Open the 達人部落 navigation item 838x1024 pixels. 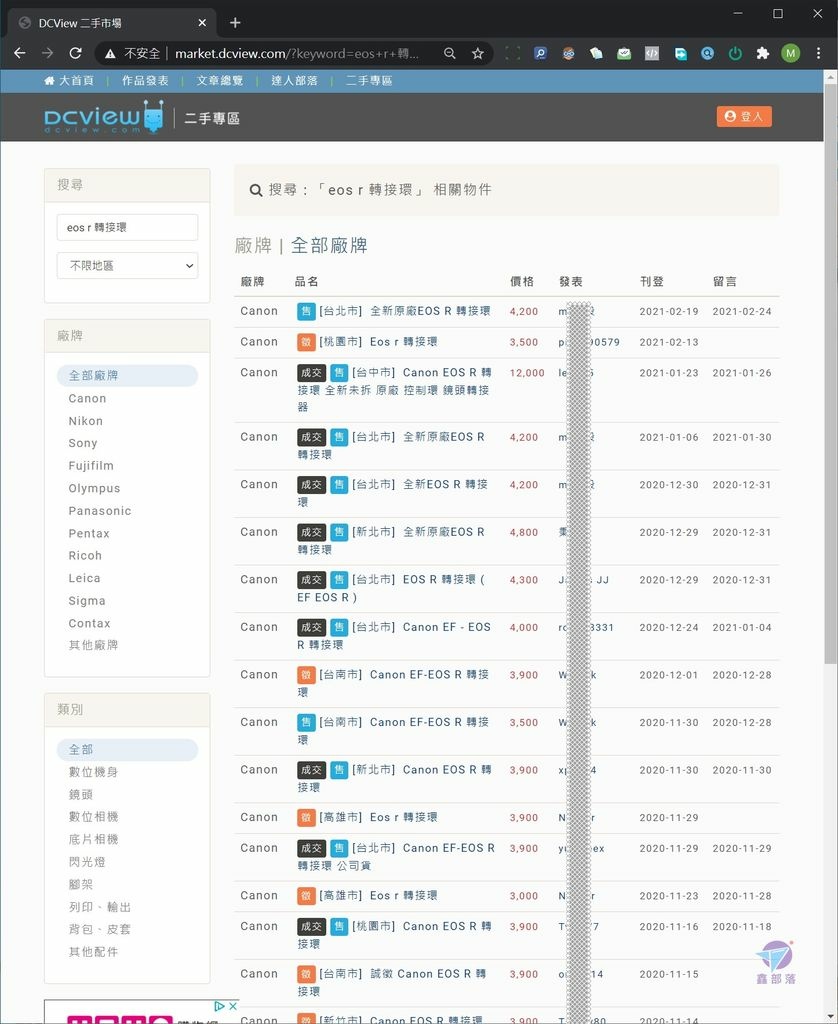click(294, 80)
